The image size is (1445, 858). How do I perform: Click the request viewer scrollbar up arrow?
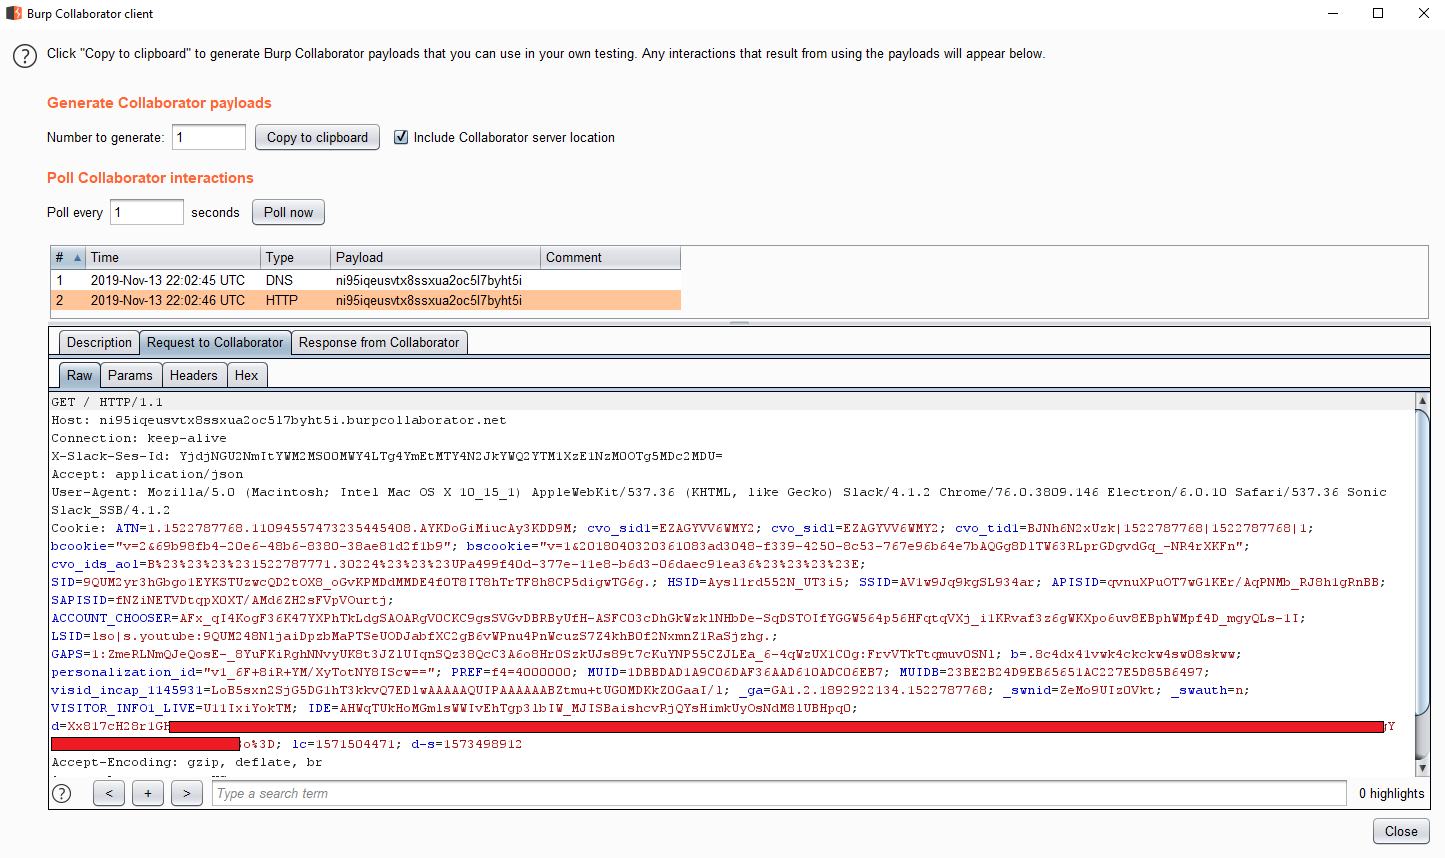[x=1423, y=400]
